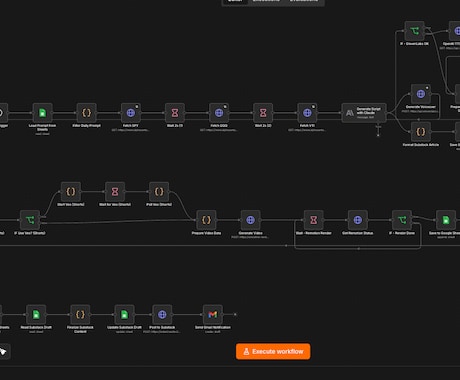
Task: Open the Fetch VTI HTTP request node
Action: (307, 113)
